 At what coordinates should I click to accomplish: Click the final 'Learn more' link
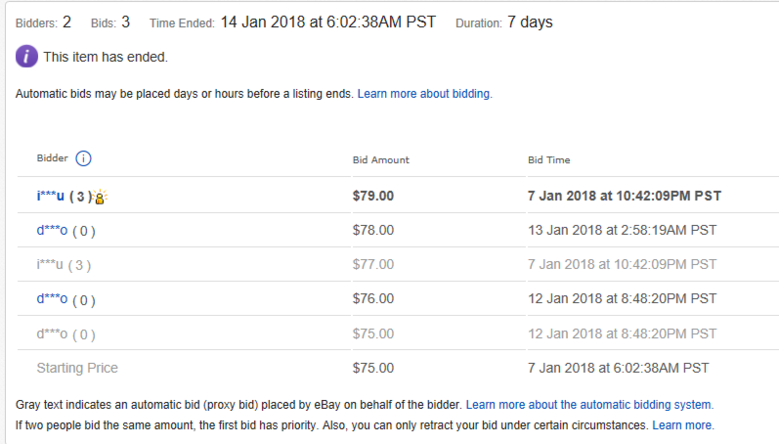click(683, 426)
